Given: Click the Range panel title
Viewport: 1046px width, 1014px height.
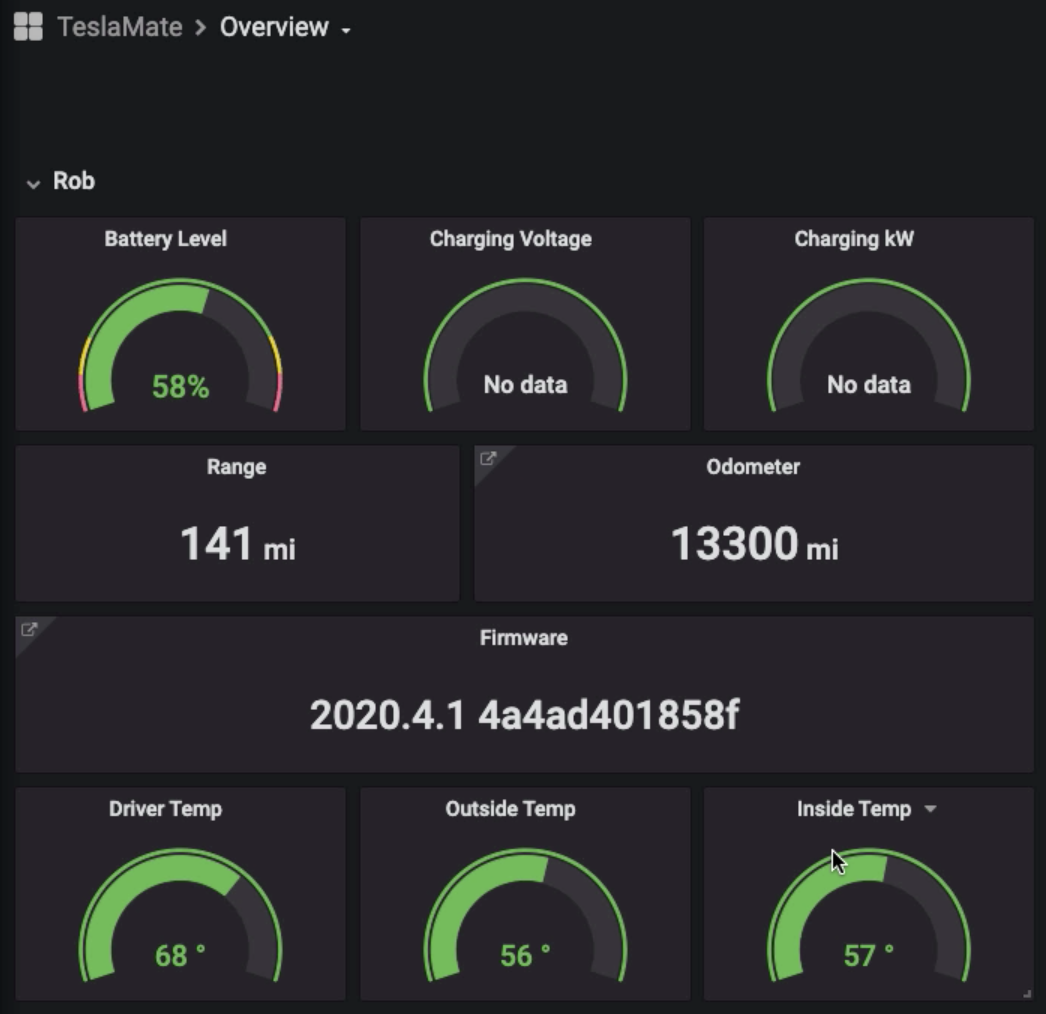Looking at the screenshot, I should pyautogui.click(x=236, y=467).
